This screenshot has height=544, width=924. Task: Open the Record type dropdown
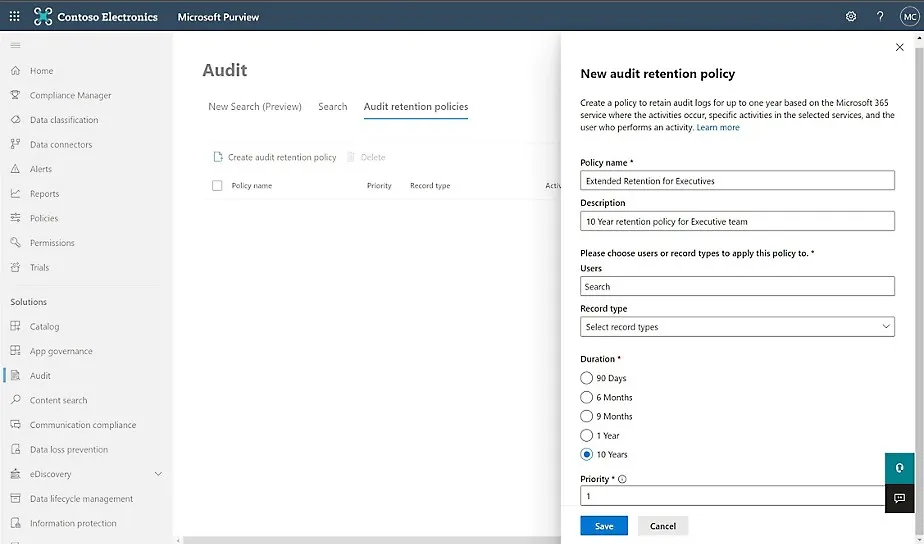pos(737,327)
